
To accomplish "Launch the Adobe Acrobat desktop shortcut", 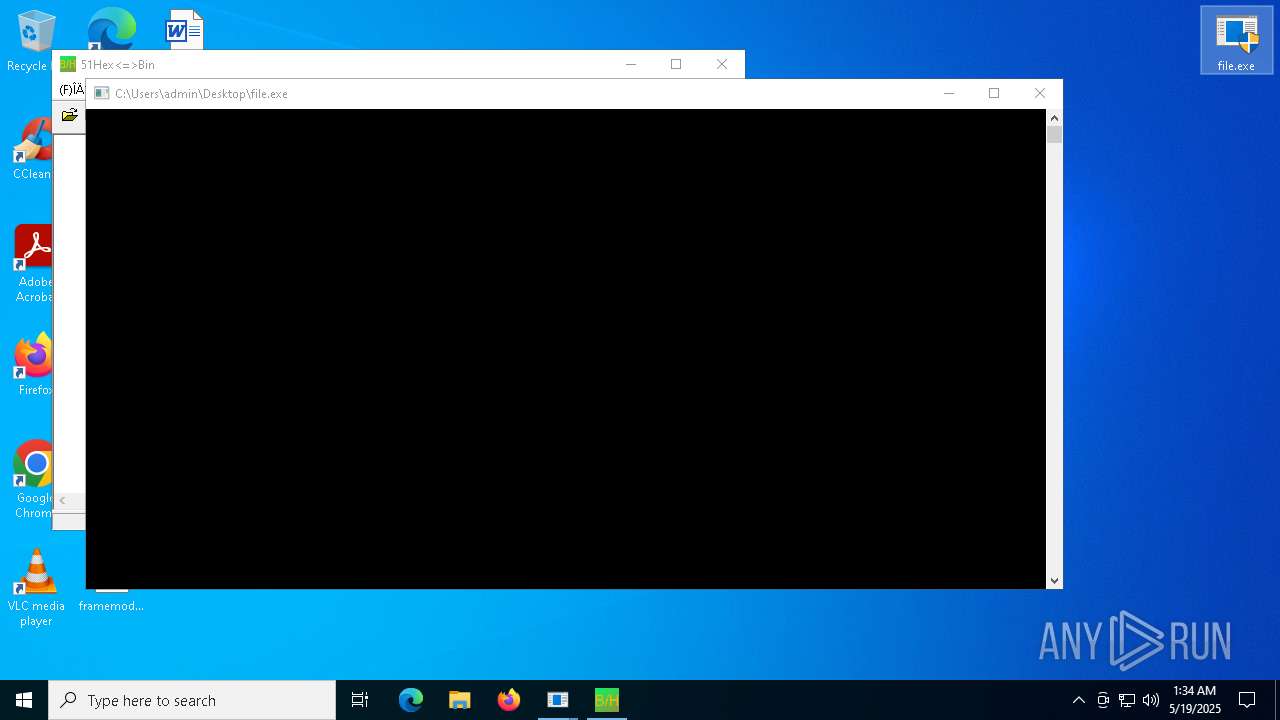I will tap(33, 264).
